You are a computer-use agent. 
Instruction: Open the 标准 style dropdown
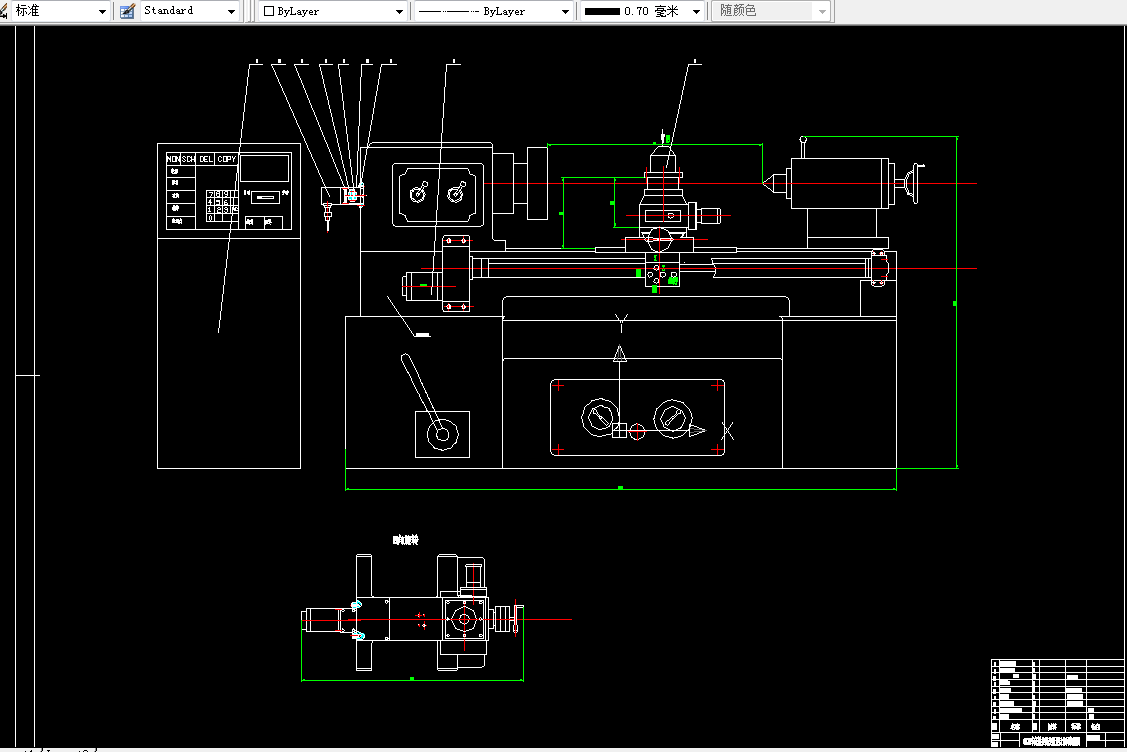pos(102,12)
